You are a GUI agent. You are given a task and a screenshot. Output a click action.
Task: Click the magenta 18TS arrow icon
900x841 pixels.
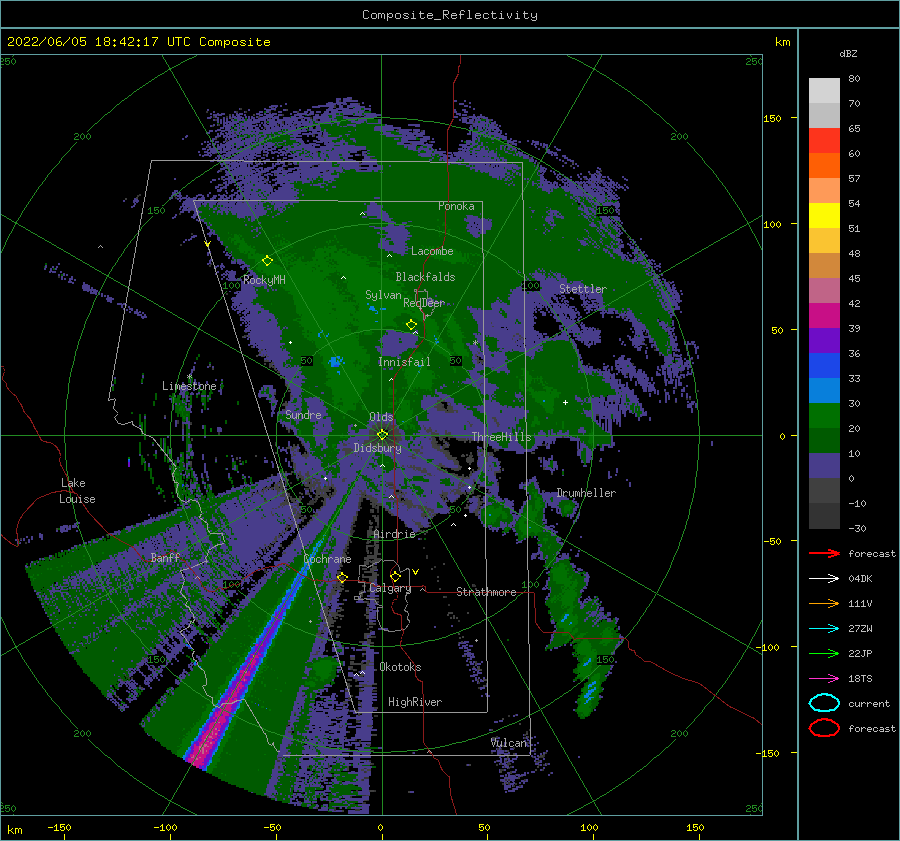[x=824, y=678]
